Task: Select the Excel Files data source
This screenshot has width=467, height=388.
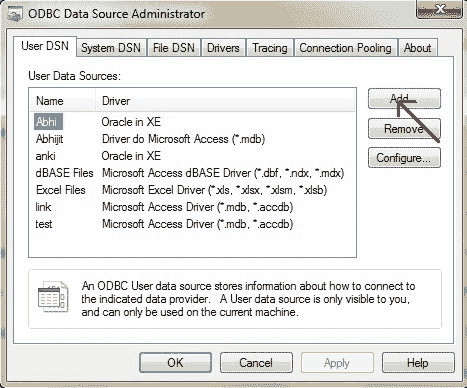Action: click(190, 190)
